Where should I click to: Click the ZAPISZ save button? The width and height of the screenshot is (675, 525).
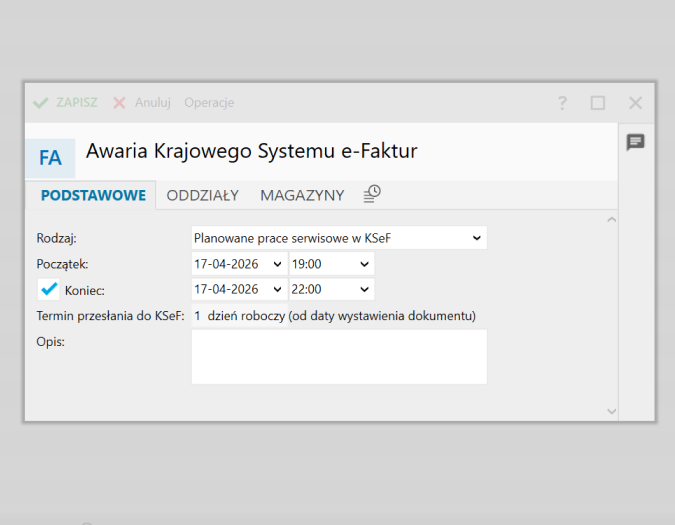coord(65,103)
